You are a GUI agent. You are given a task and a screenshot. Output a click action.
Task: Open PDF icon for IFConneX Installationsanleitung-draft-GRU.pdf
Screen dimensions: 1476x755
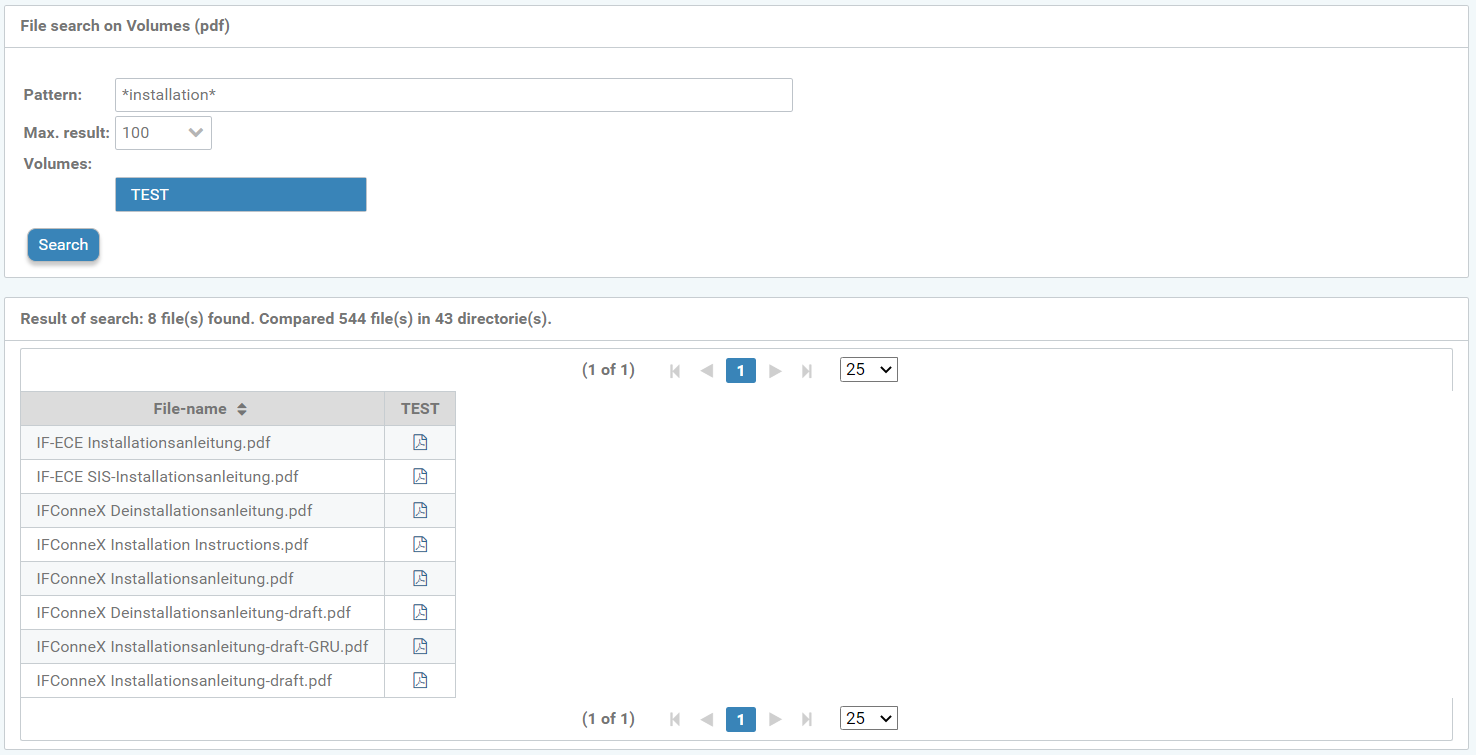click(x=420, y=646)
